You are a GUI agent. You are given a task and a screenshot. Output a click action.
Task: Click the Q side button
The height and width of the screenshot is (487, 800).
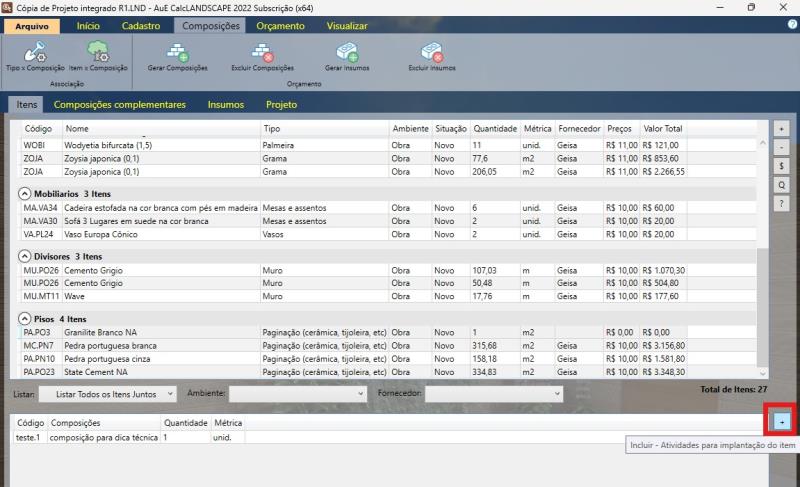(781, 185)
